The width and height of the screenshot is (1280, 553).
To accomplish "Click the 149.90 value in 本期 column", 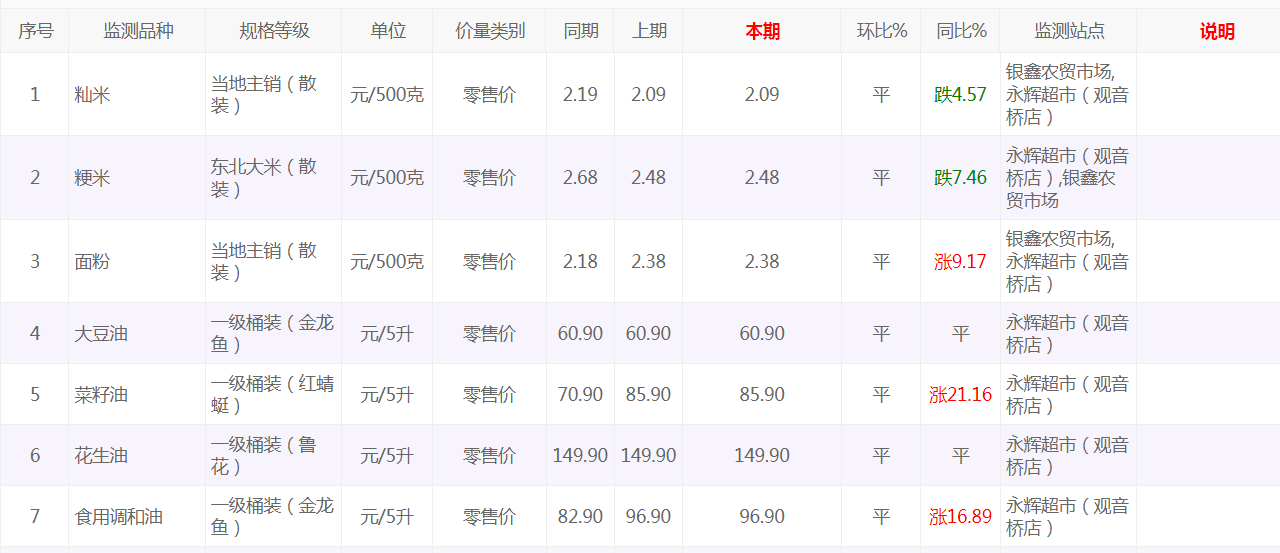I will coord(762,456).
